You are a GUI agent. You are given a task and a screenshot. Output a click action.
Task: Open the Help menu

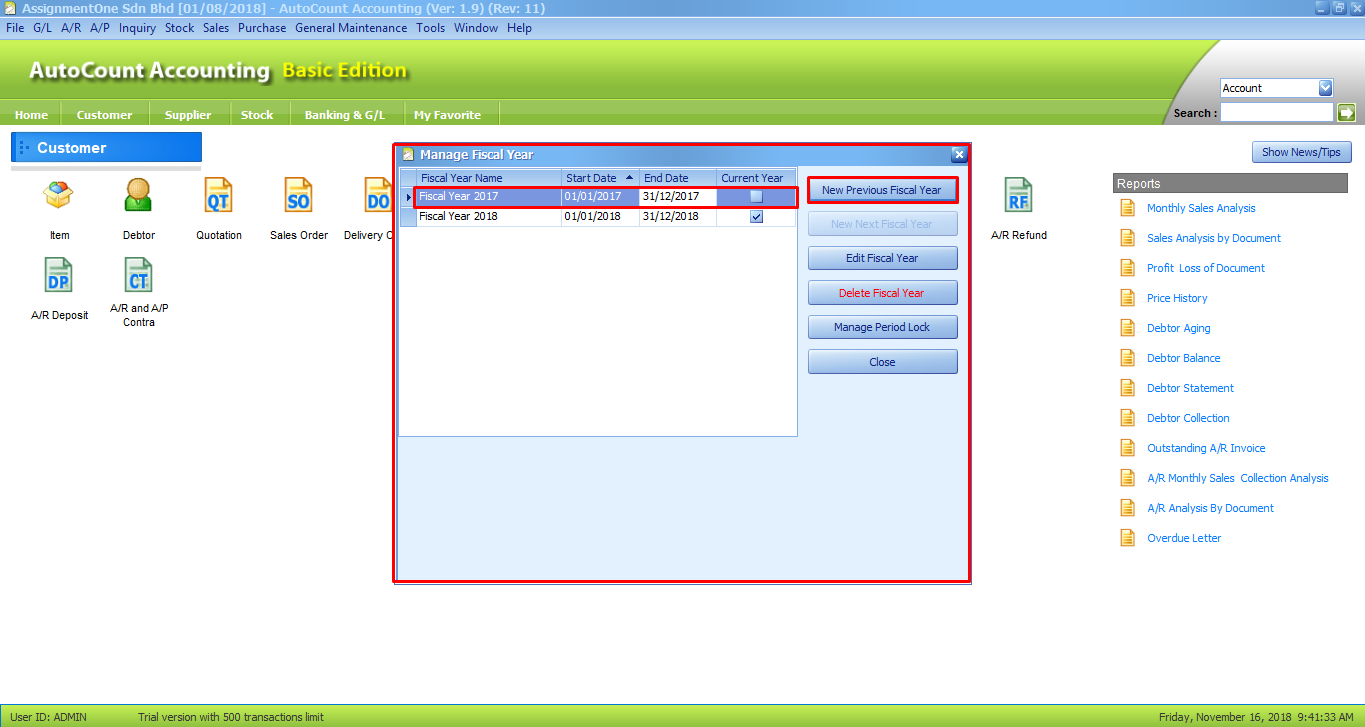(x=519, y=28)
